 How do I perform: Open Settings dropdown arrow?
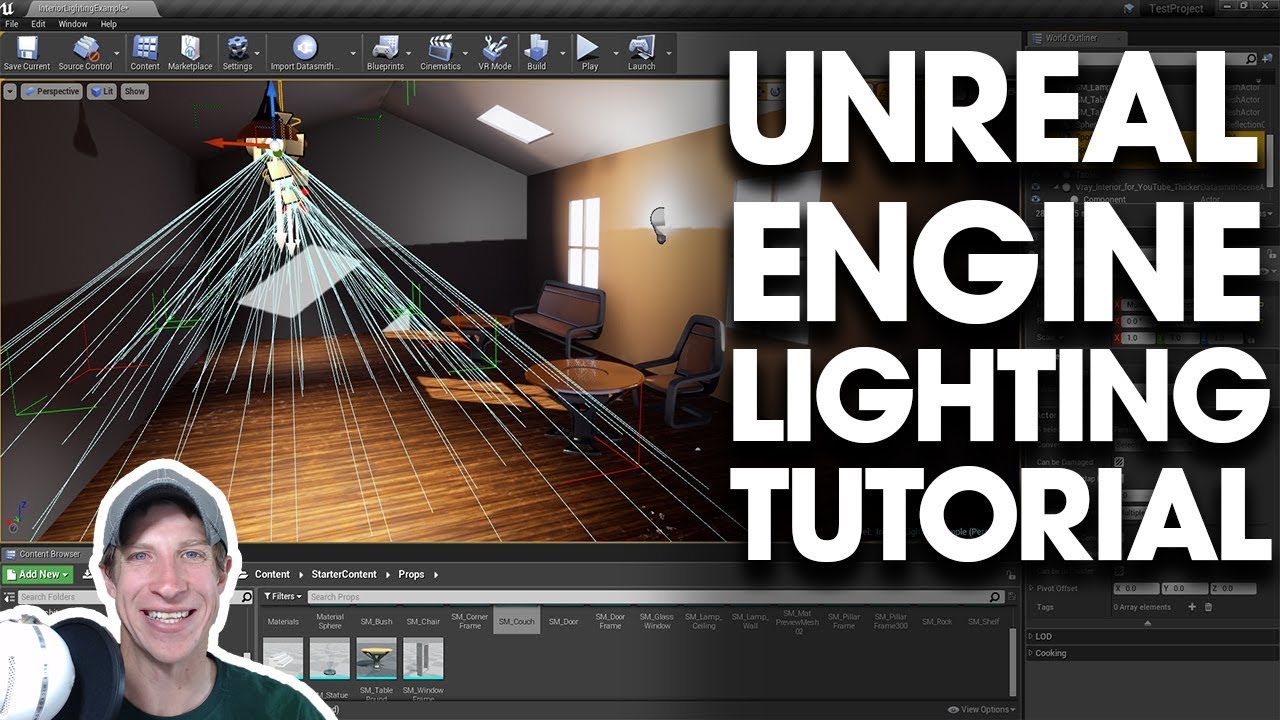click(258, 53)
